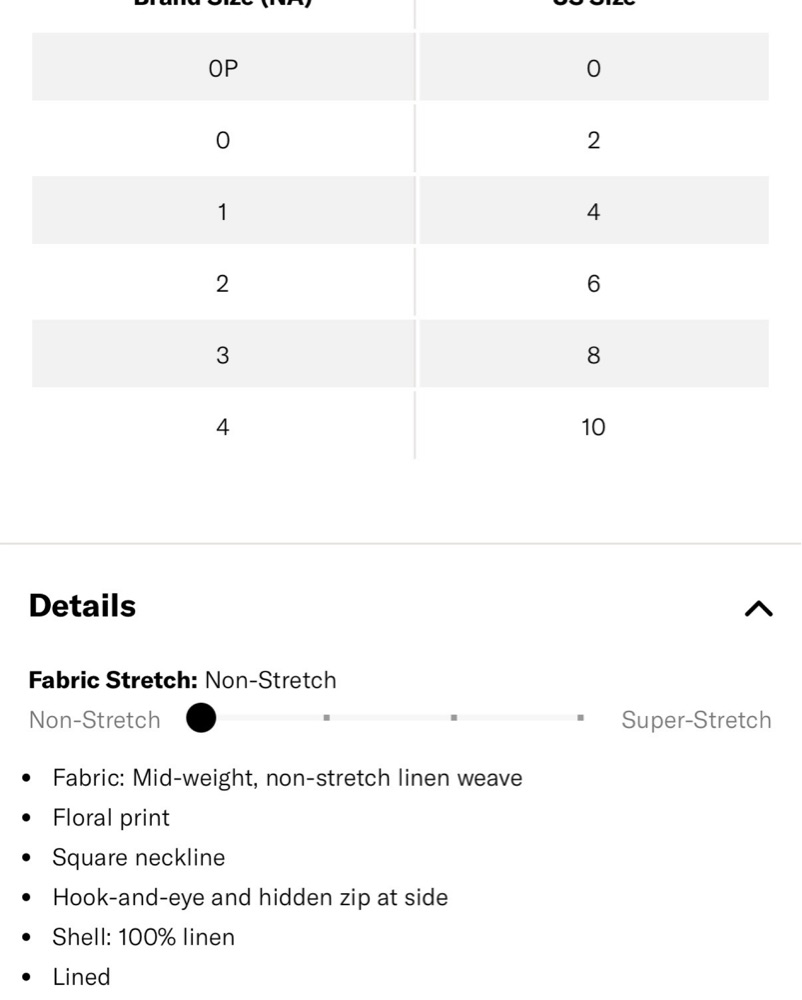Screen dimensions: 802x1000
Task: Click the Super-Stretch end marker
Action: coord(580,718)
